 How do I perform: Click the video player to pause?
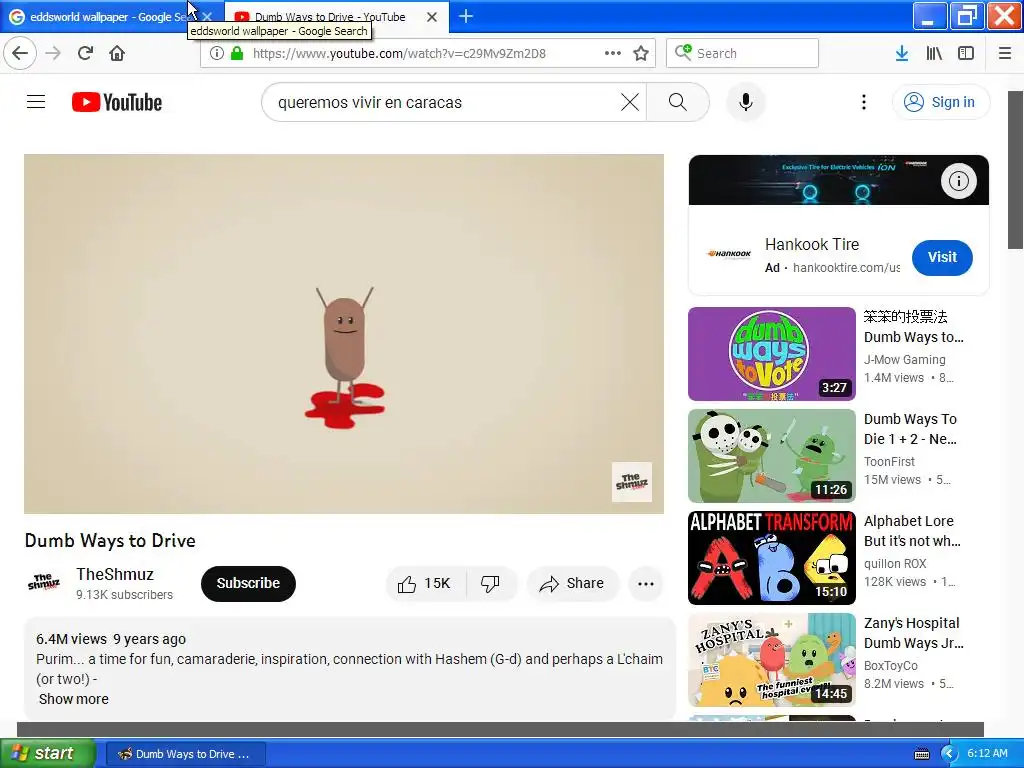[x=344, y=334]
